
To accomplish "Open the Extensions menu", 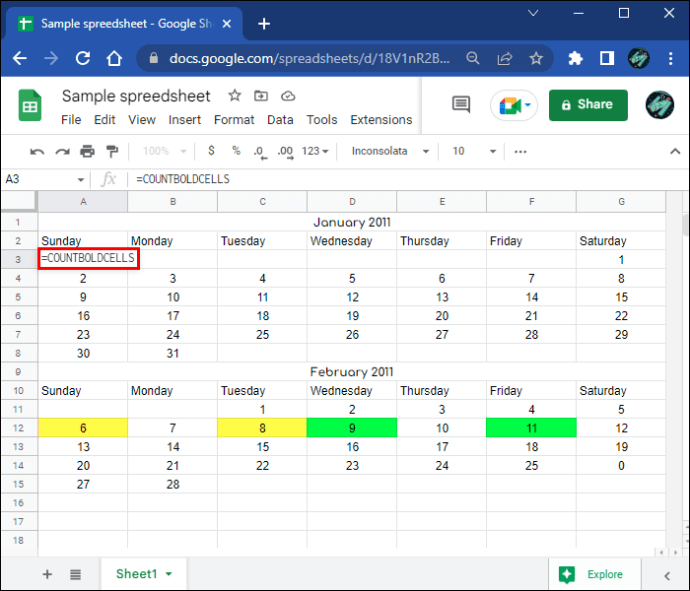I will (381, 120).
